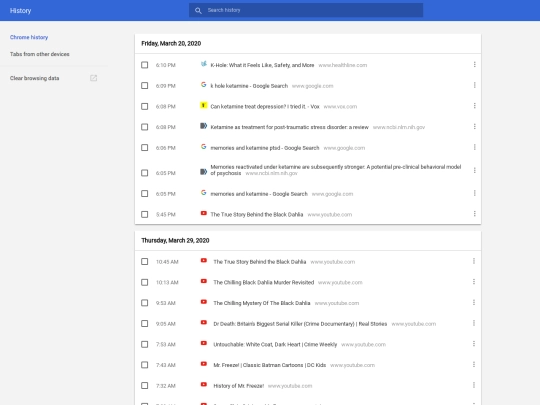This screenshot has width=540, height=405.
Task: Open more actions for Dr Death documentary
Action: tap(474, 323)
